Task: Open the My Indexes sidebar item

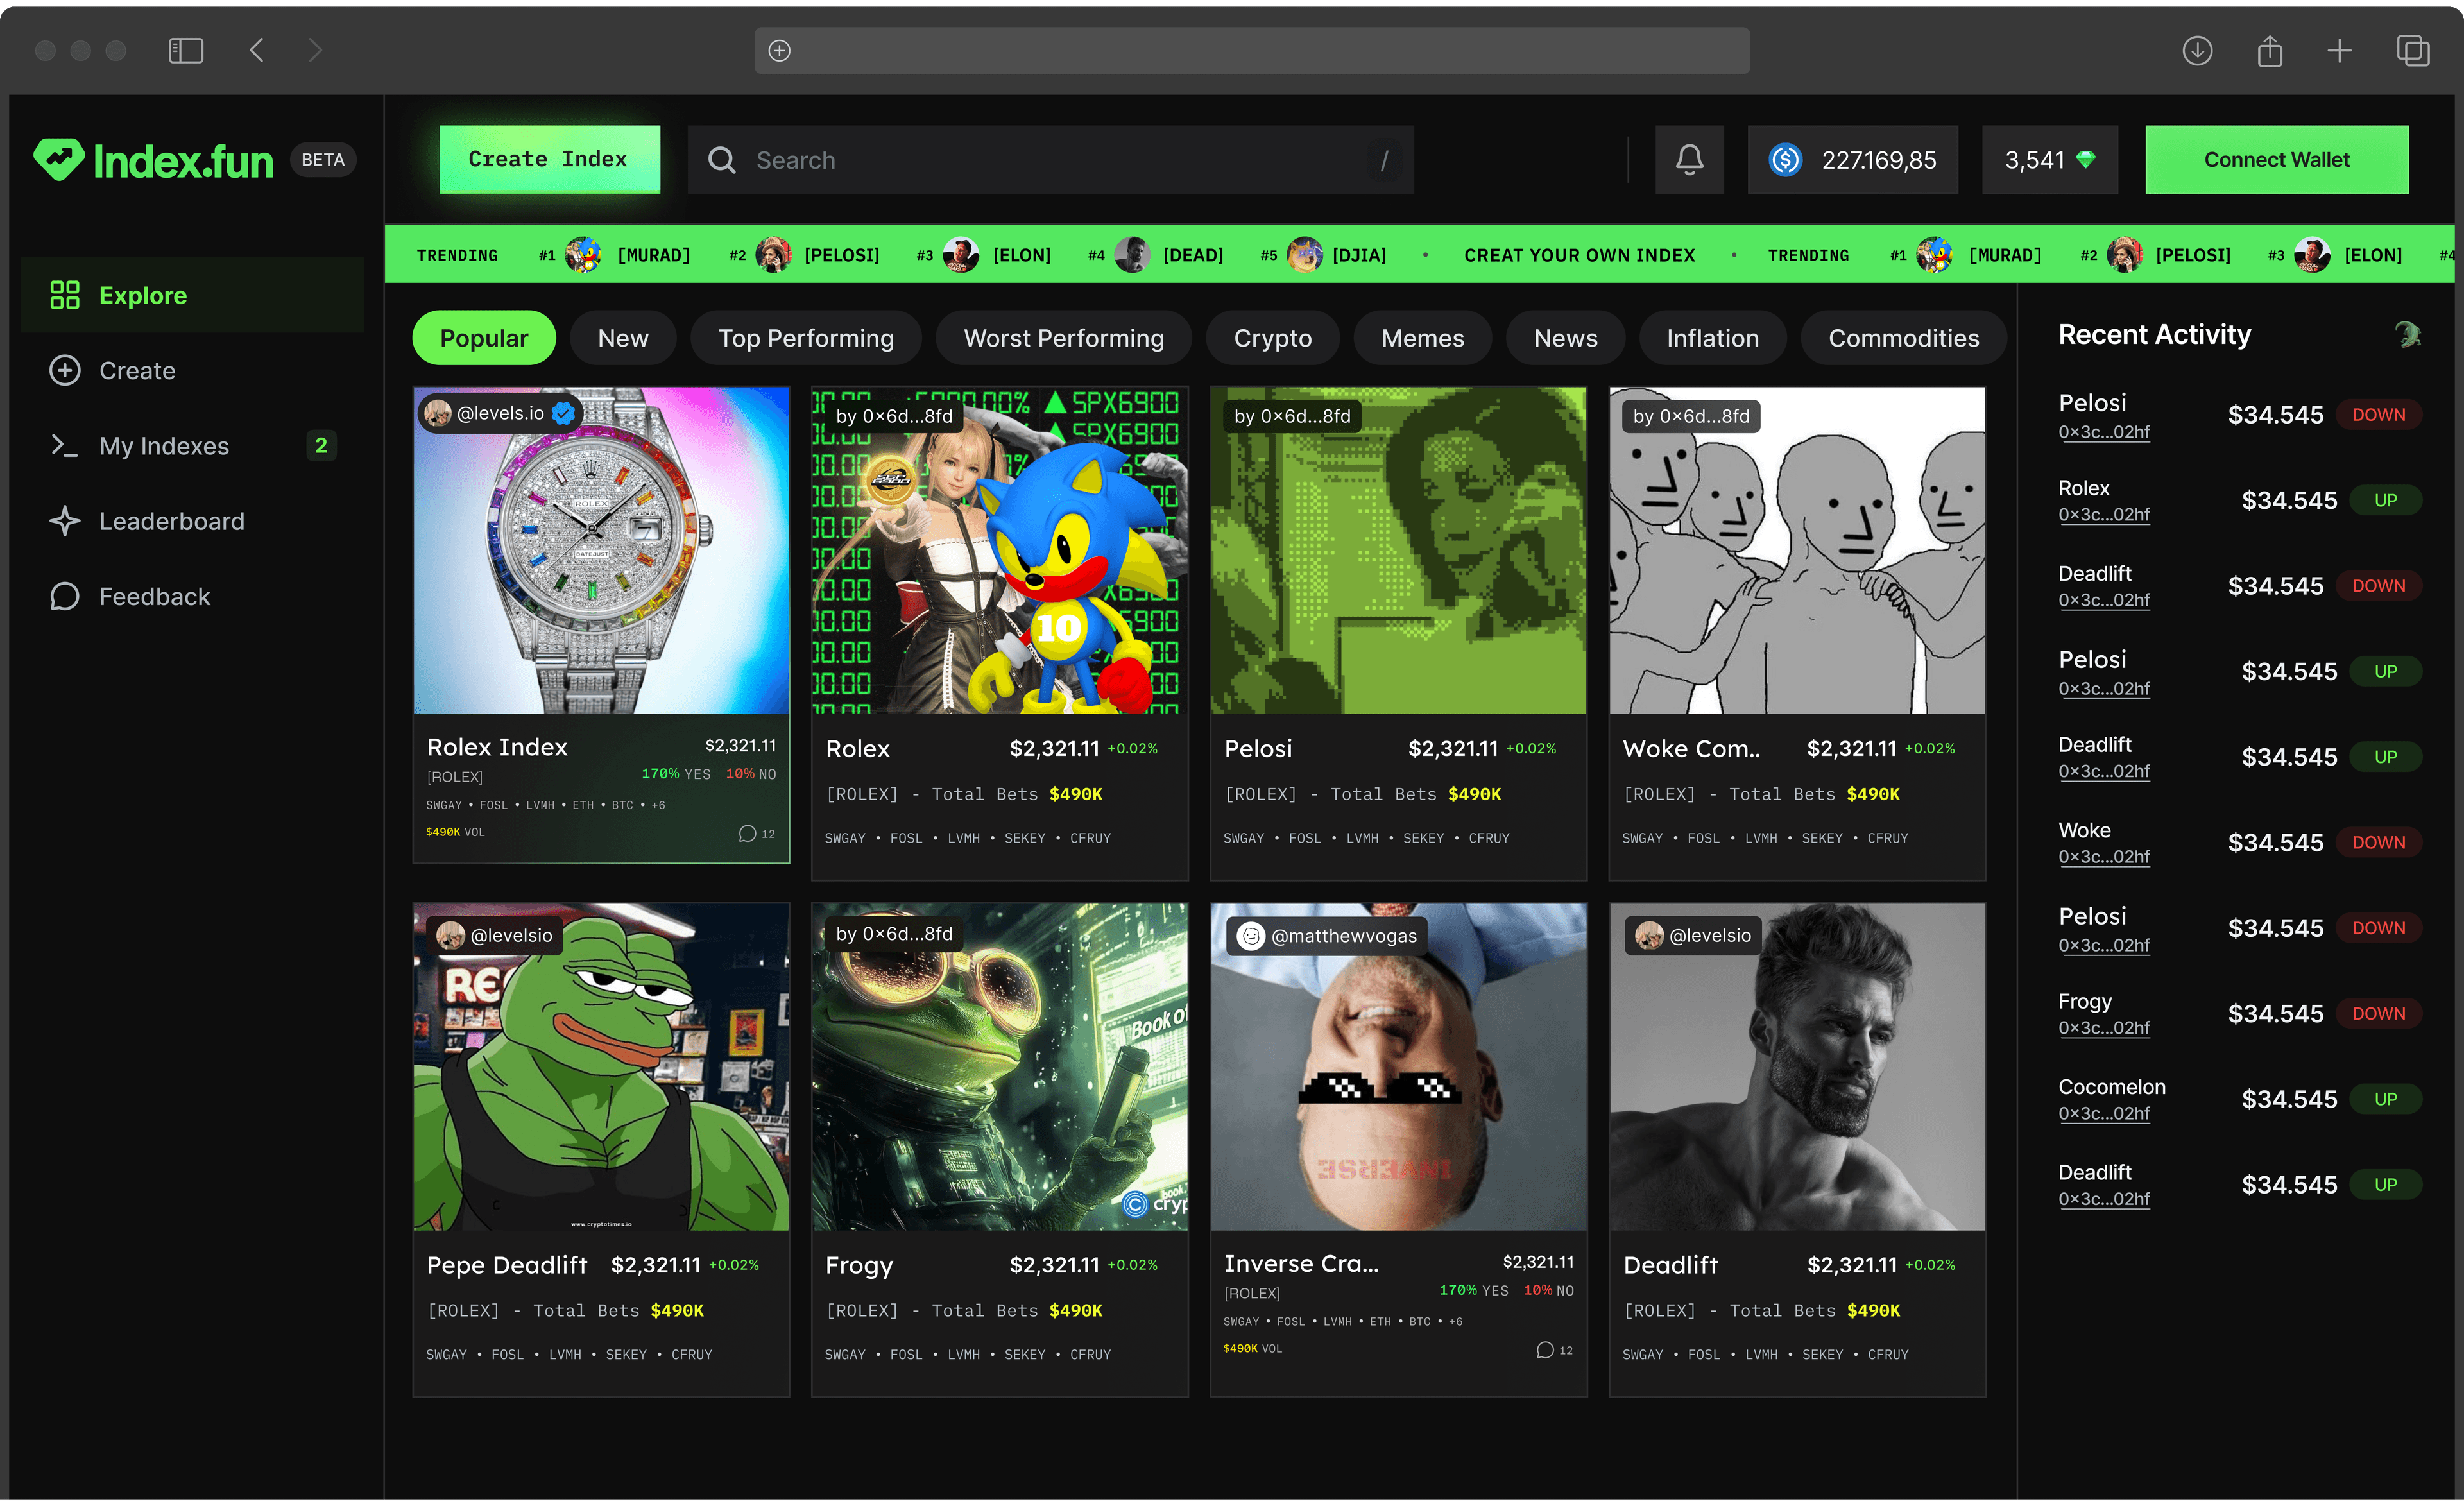Action: pyautogui.click(x=193, y=446)
